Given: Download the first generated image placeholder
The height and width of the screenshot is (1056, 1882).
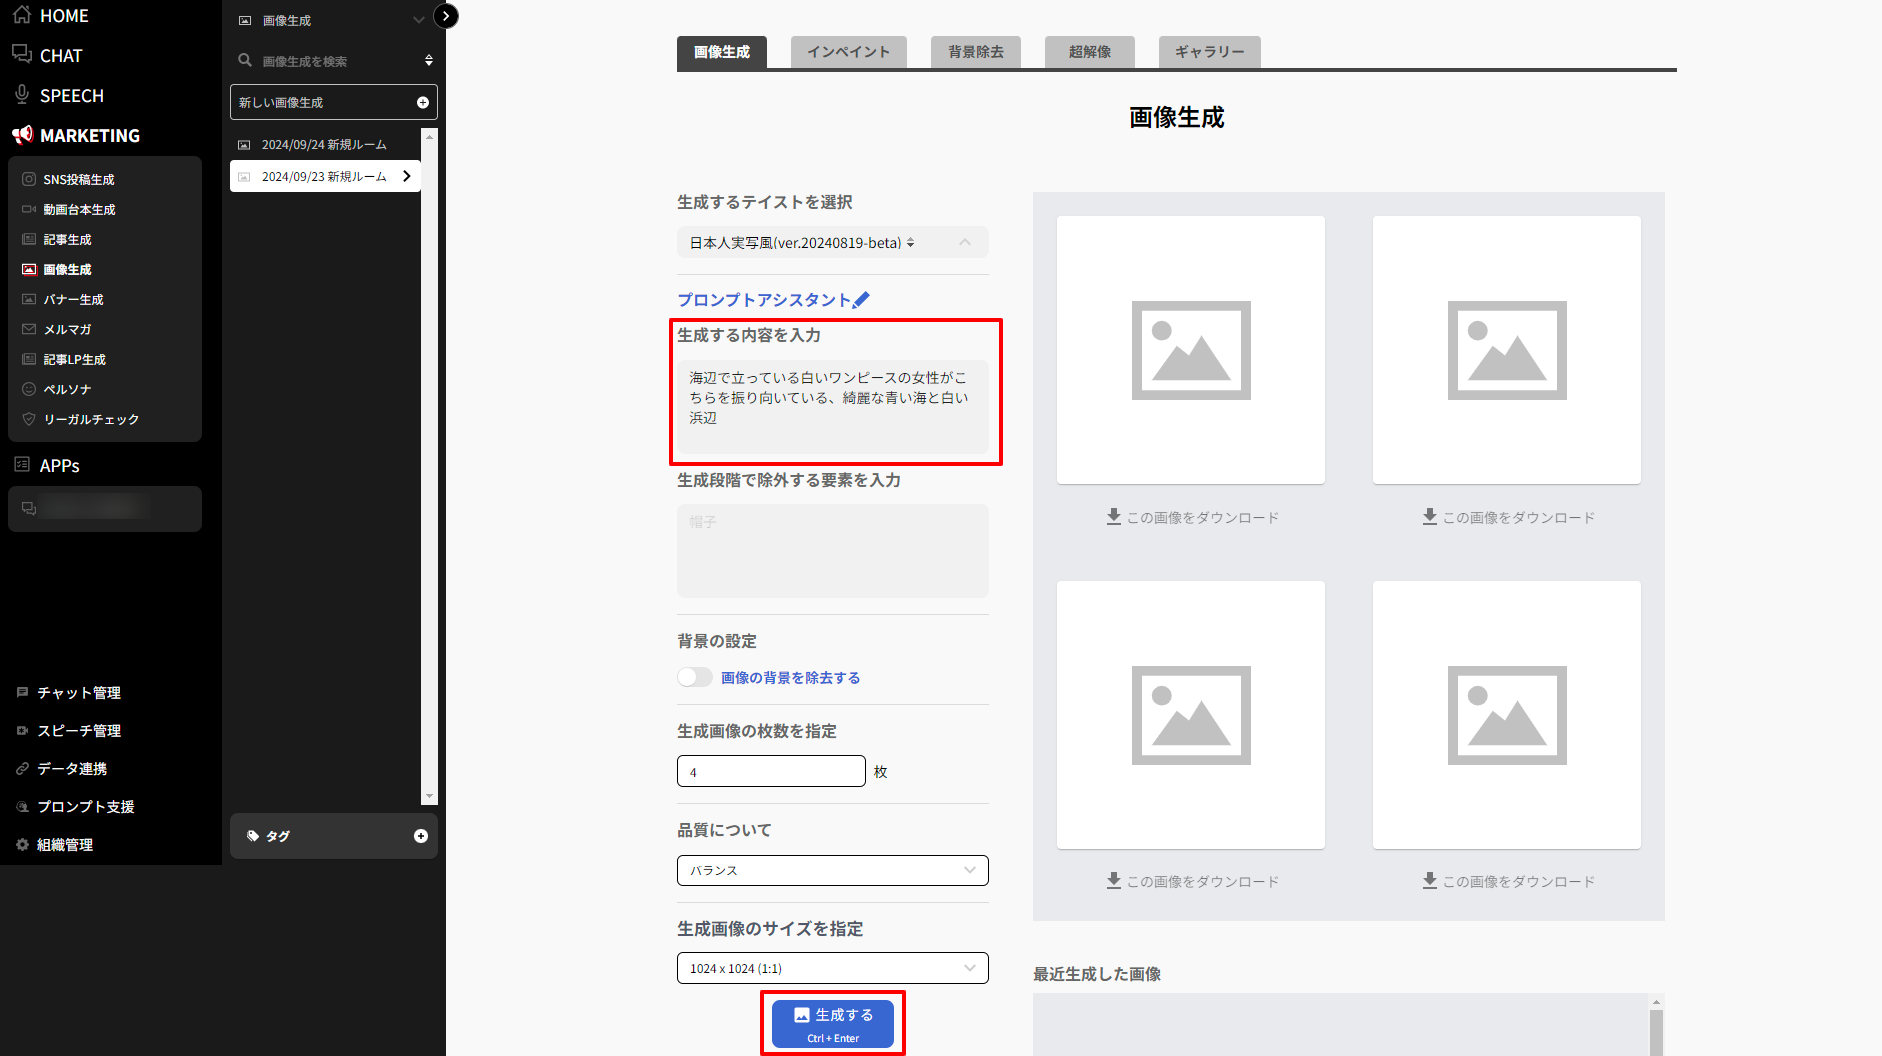Looking at the screenshot, I should [x=1192, y=517].
